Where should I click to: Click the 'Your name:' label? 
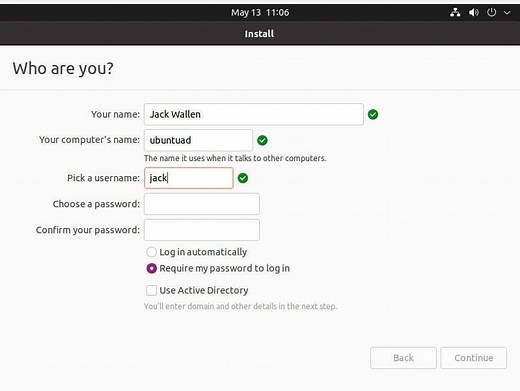pos(115,114)
